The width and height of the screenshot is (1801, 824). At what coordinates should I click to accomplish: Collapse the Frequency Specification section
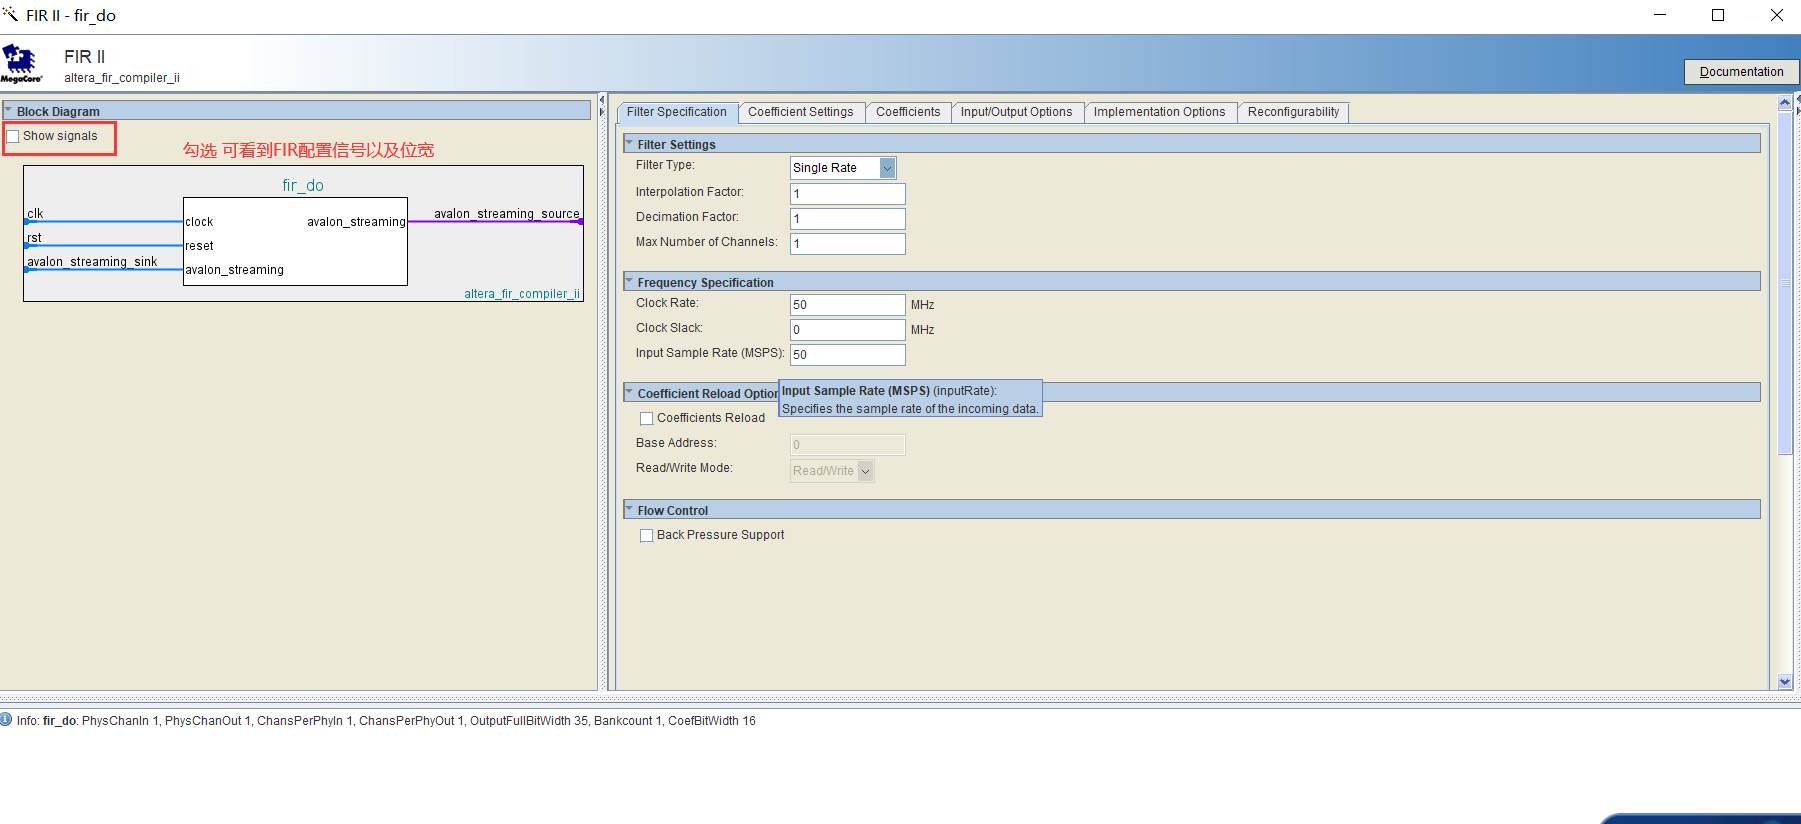coord(629,282)
